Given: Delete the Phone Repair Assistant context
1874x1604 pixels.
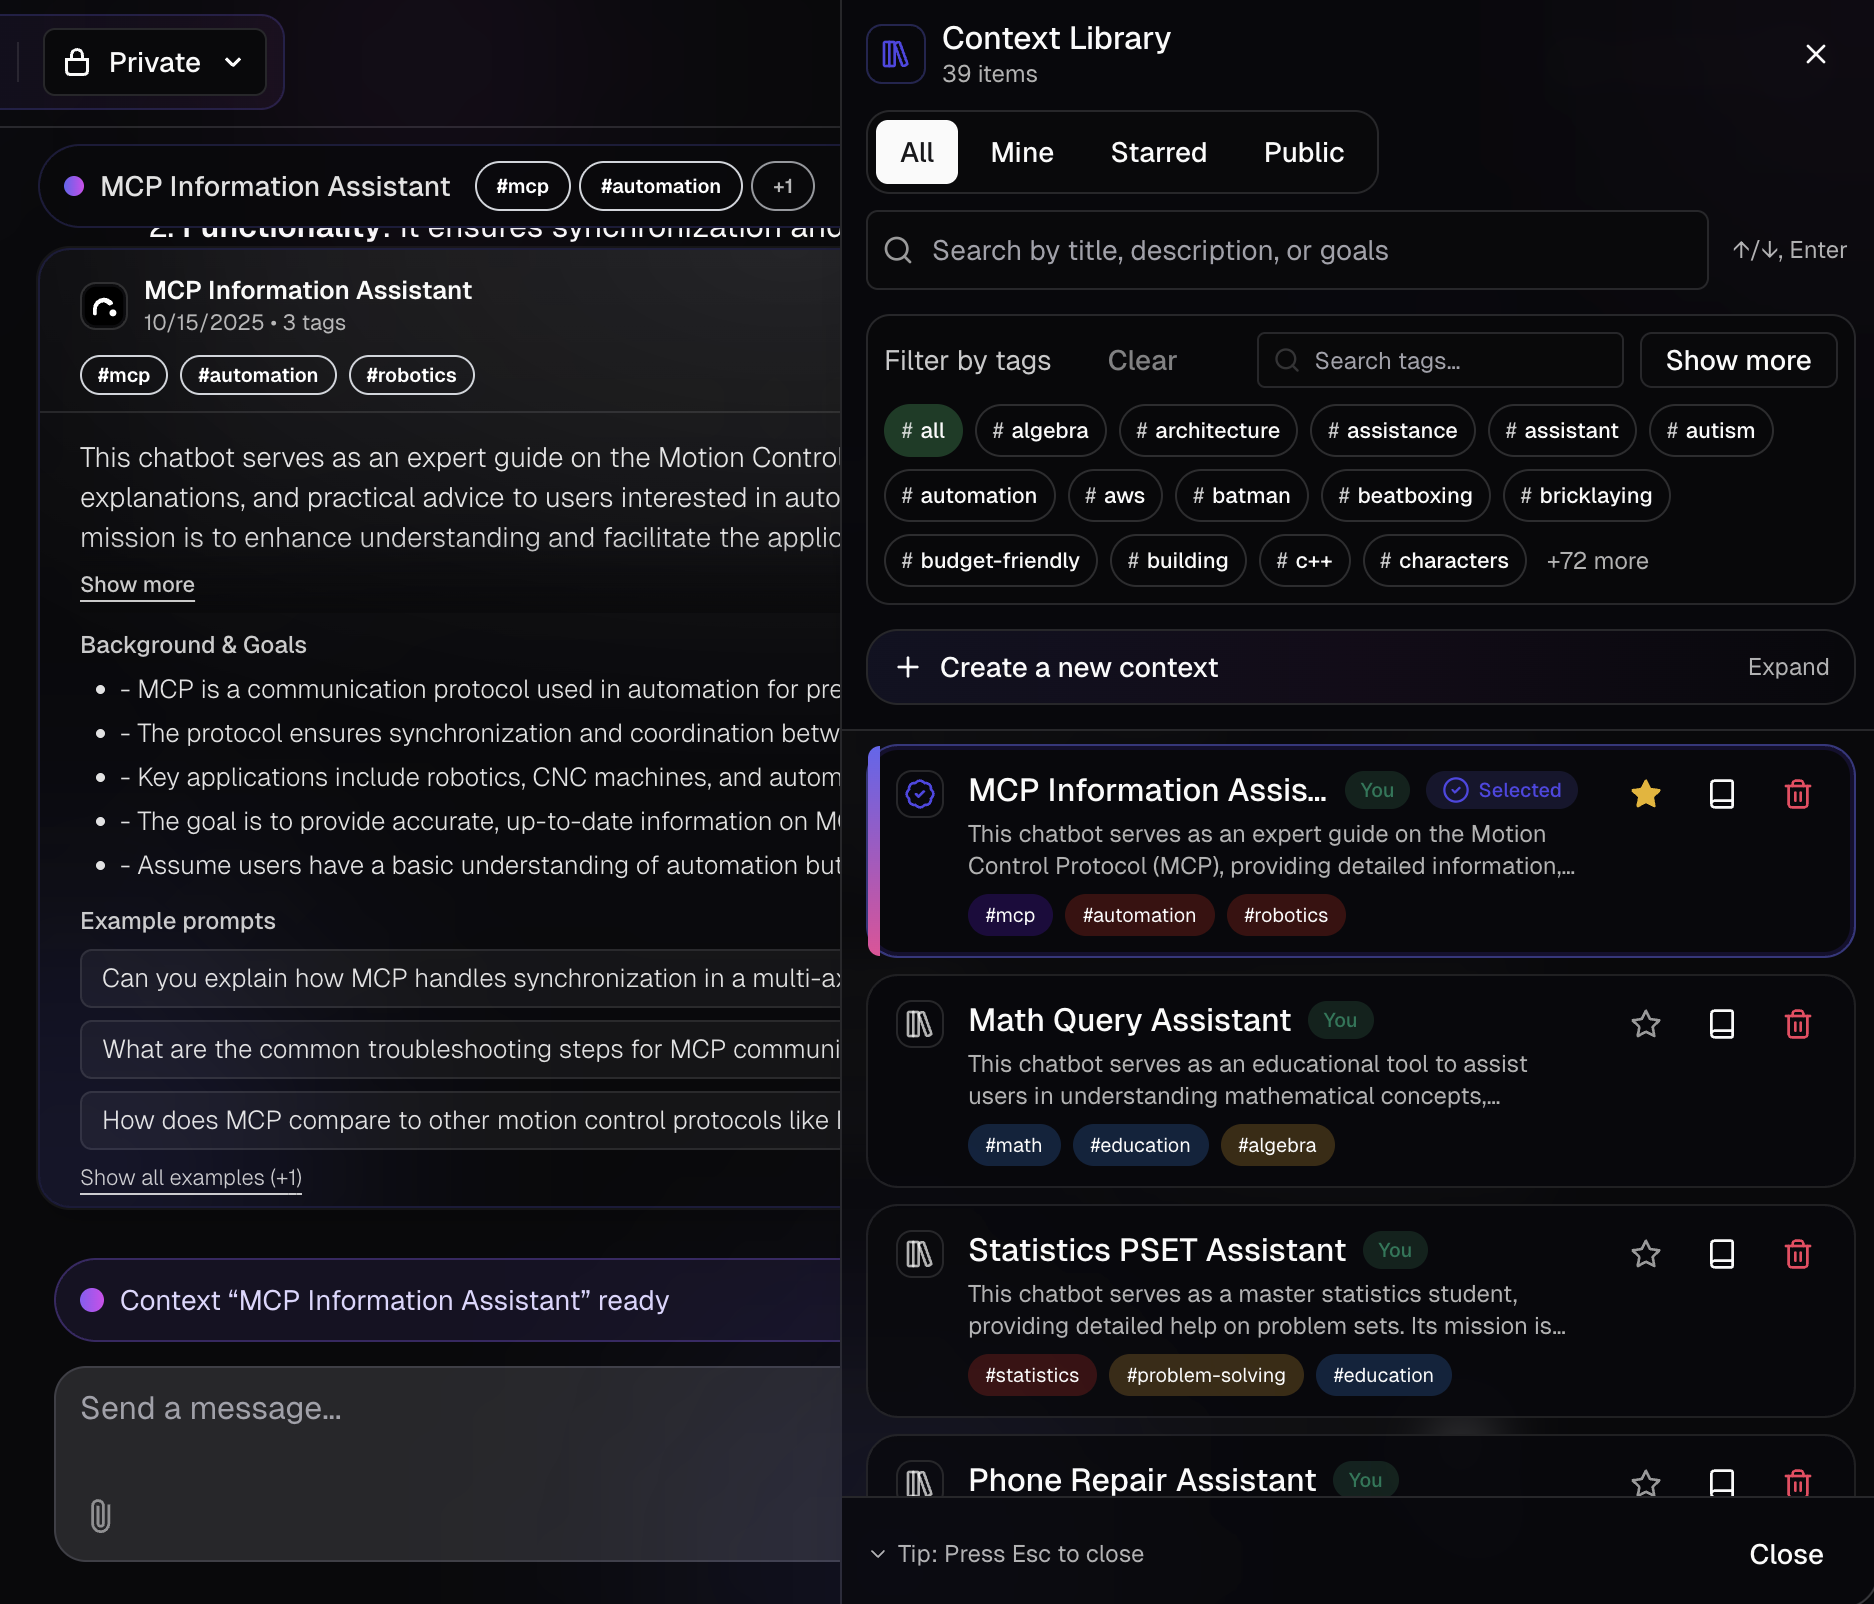Looking at the screenshot, I should [x=1797, y=1483].
